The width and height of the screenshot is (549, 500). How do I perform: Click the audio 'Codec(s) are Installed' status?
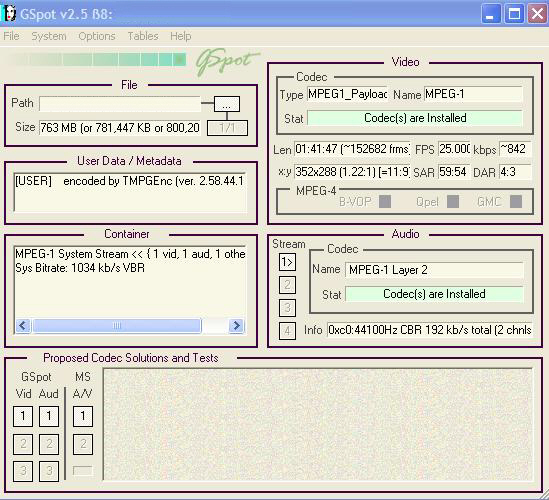(x=434, y=294)
